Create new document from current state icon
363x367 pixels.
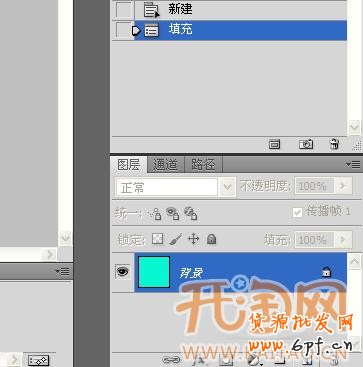[x=274, y=145]
